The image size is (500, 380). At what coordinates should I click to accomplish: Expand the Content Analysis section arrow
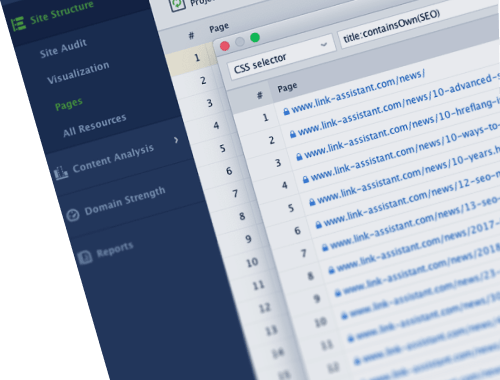[176, 140]
